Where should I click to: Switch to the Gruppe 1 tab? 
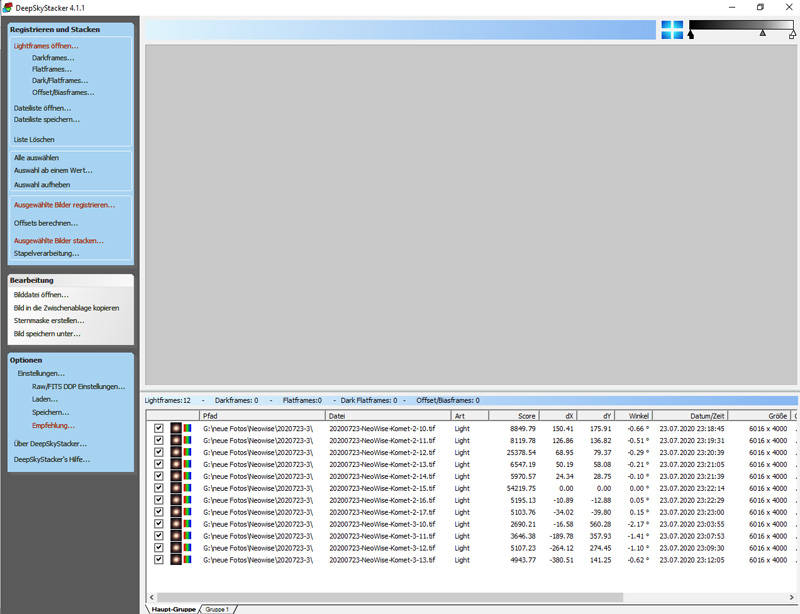pyautogui.click(x=217, y=608)
